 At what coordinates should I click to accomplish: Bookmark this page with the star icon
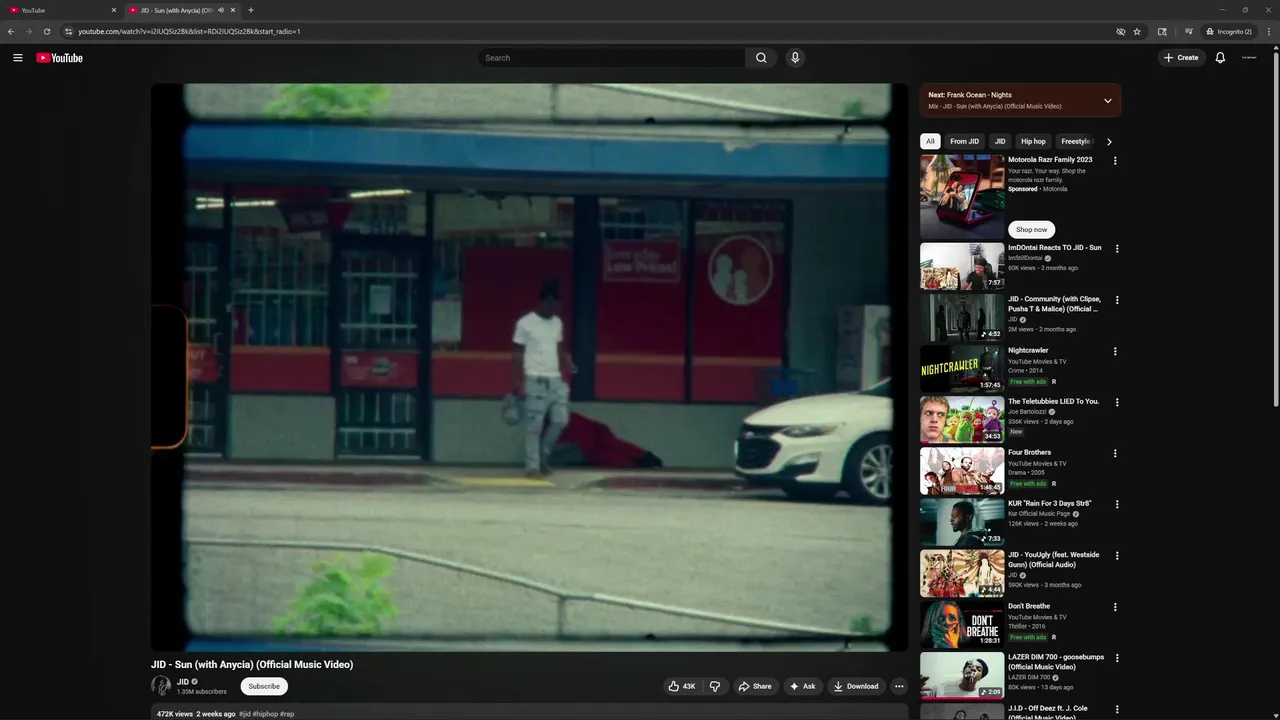pos(1137,31)
